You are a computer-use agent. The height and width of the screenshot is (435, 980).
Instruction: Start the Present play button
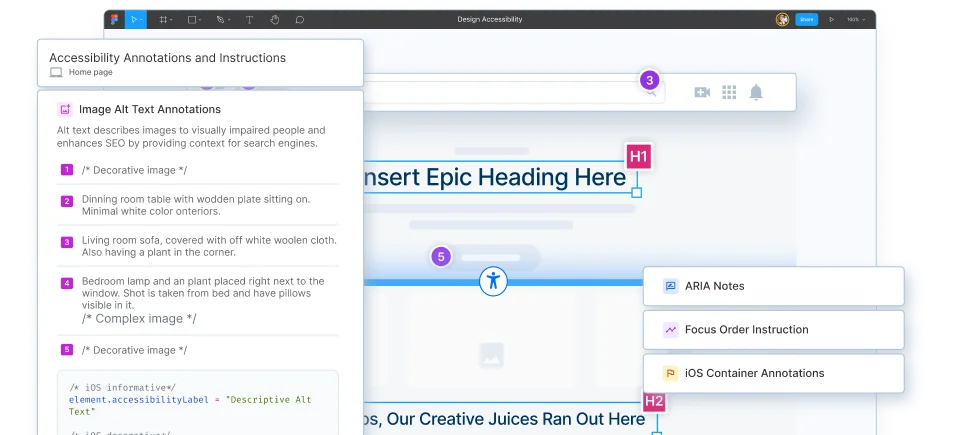coord(832,19)
